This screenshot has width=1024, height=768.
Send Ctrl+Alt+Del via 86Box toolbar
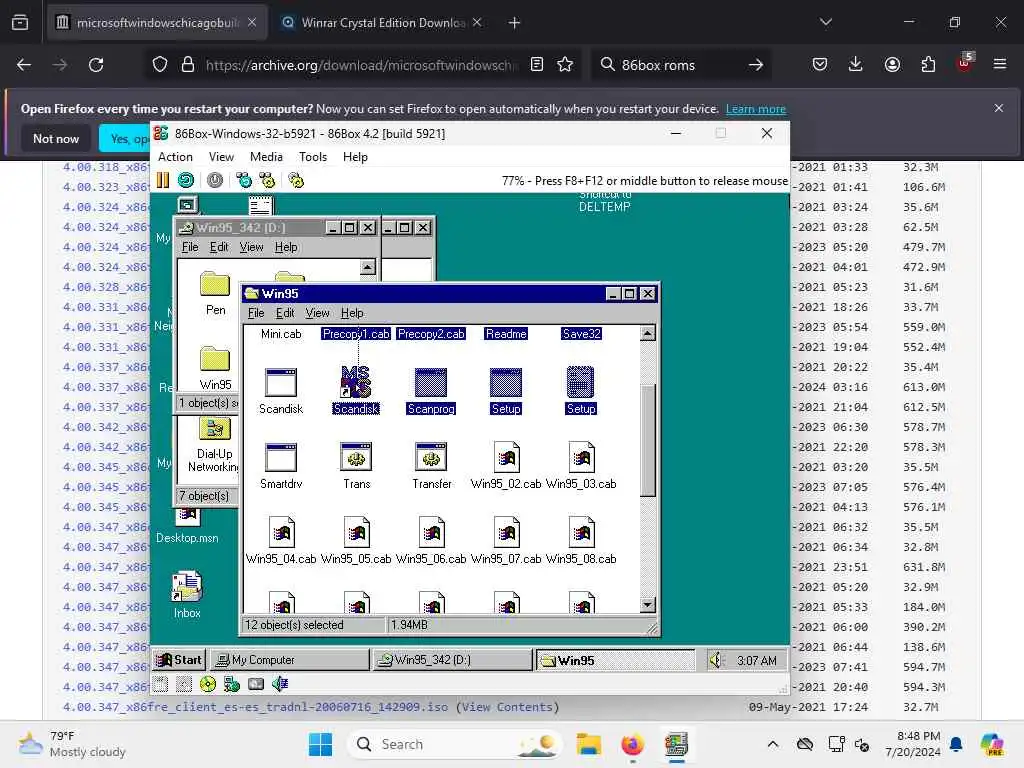tap(244, 180)
